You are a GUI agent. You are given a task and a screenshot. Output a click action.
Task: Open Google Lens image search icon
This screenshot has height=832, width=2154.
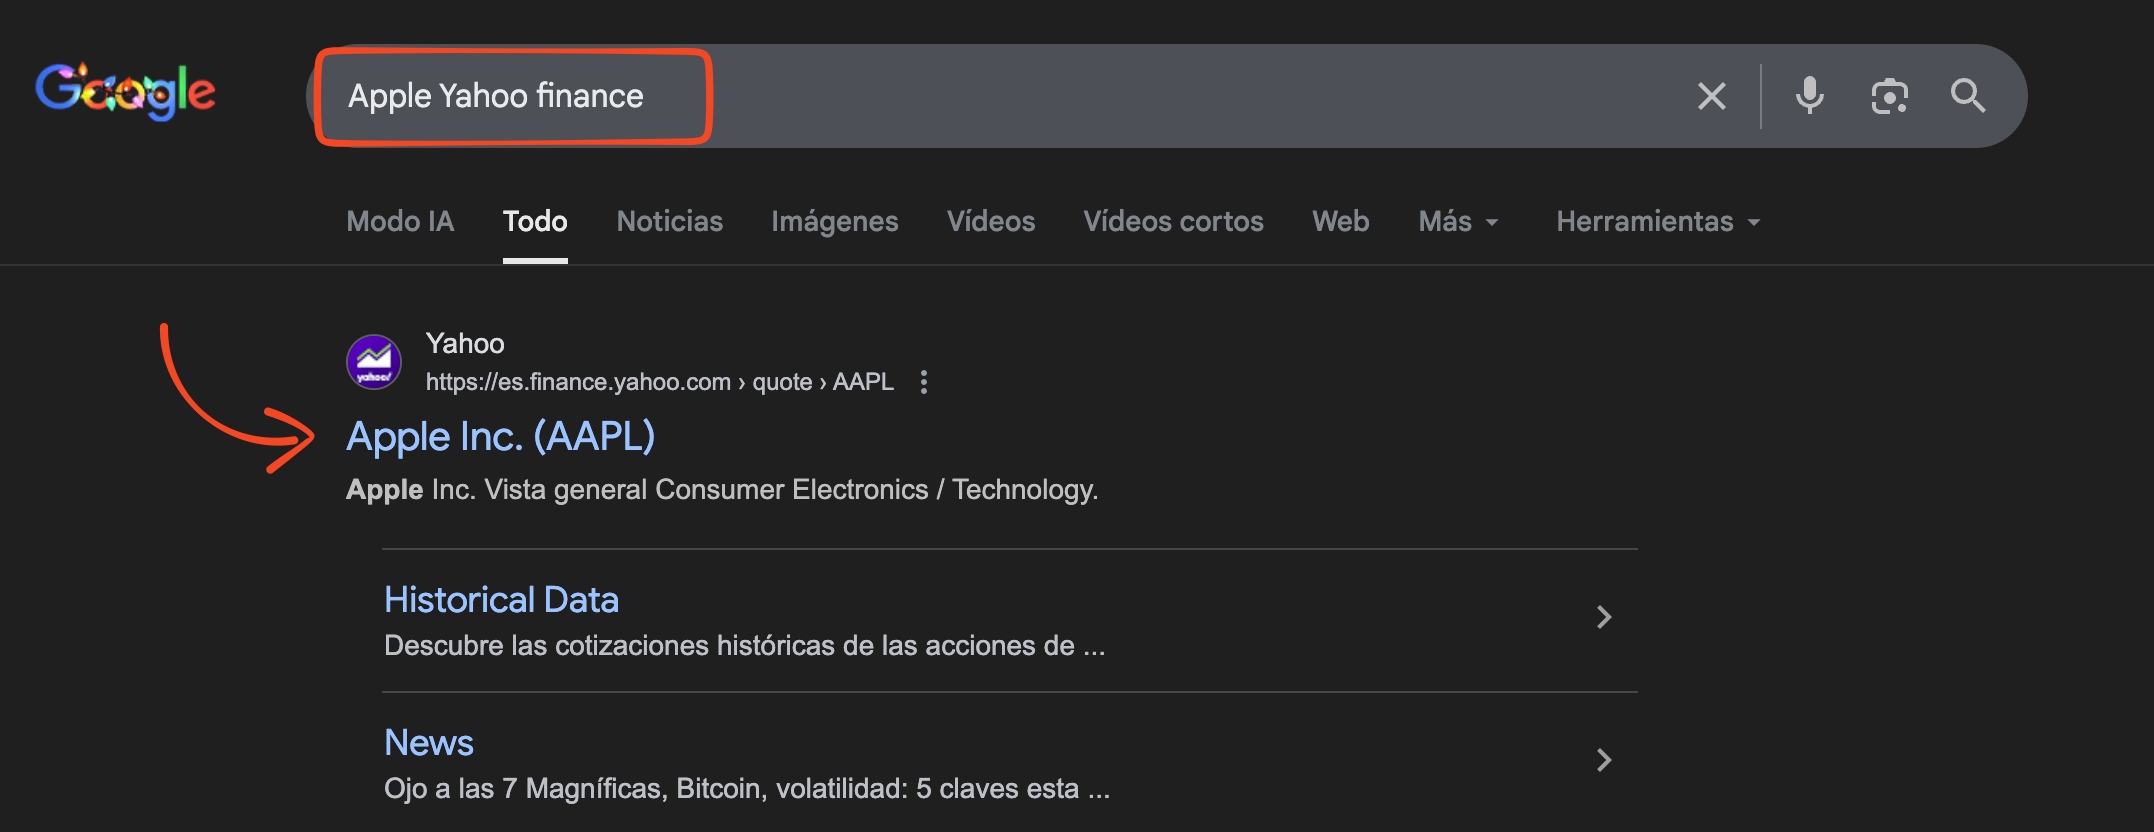tap(1889, 96)
